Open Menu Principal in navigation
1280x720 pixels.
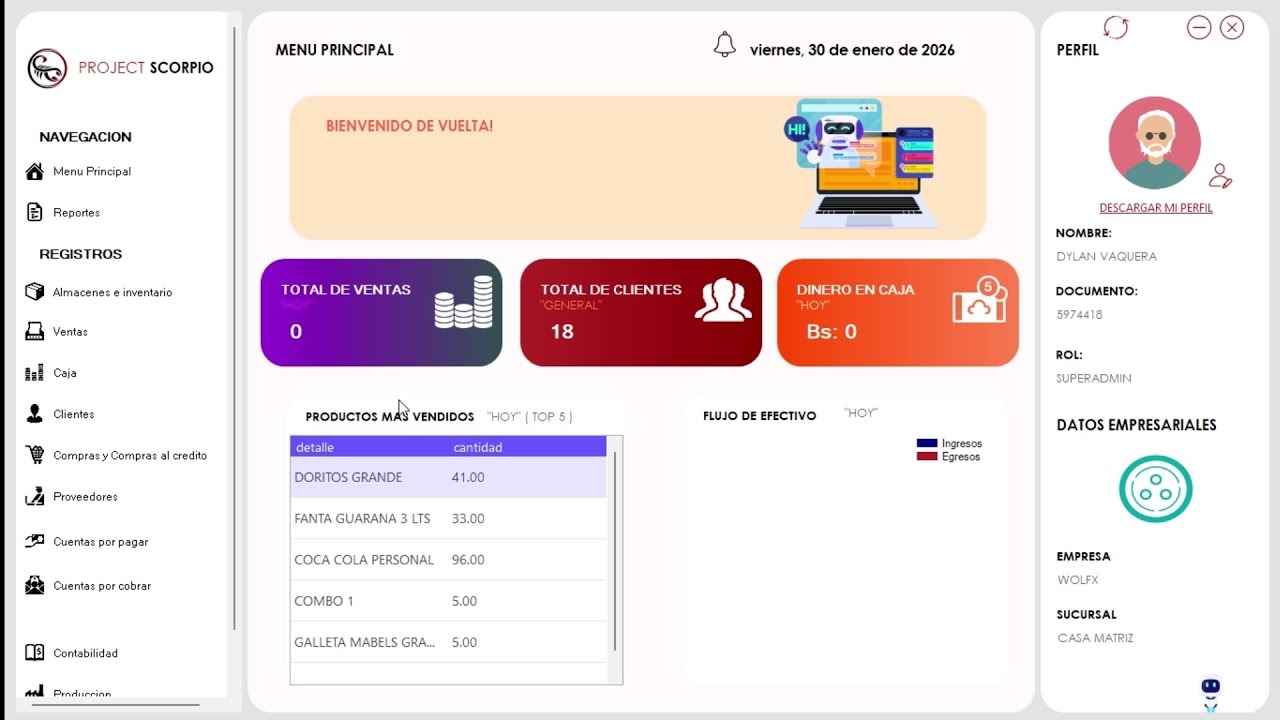click(92, 172)
